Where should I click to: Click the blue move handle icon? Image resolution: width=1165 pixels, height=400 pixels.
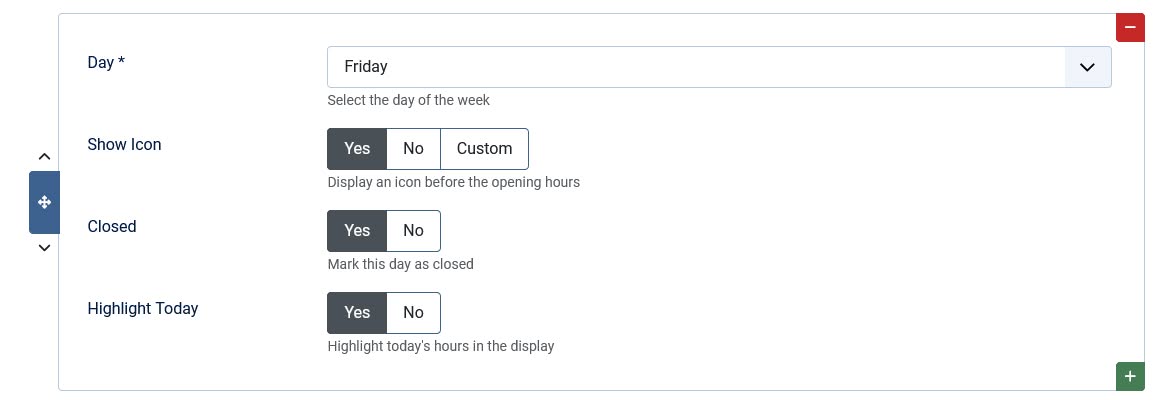(44, 202)
